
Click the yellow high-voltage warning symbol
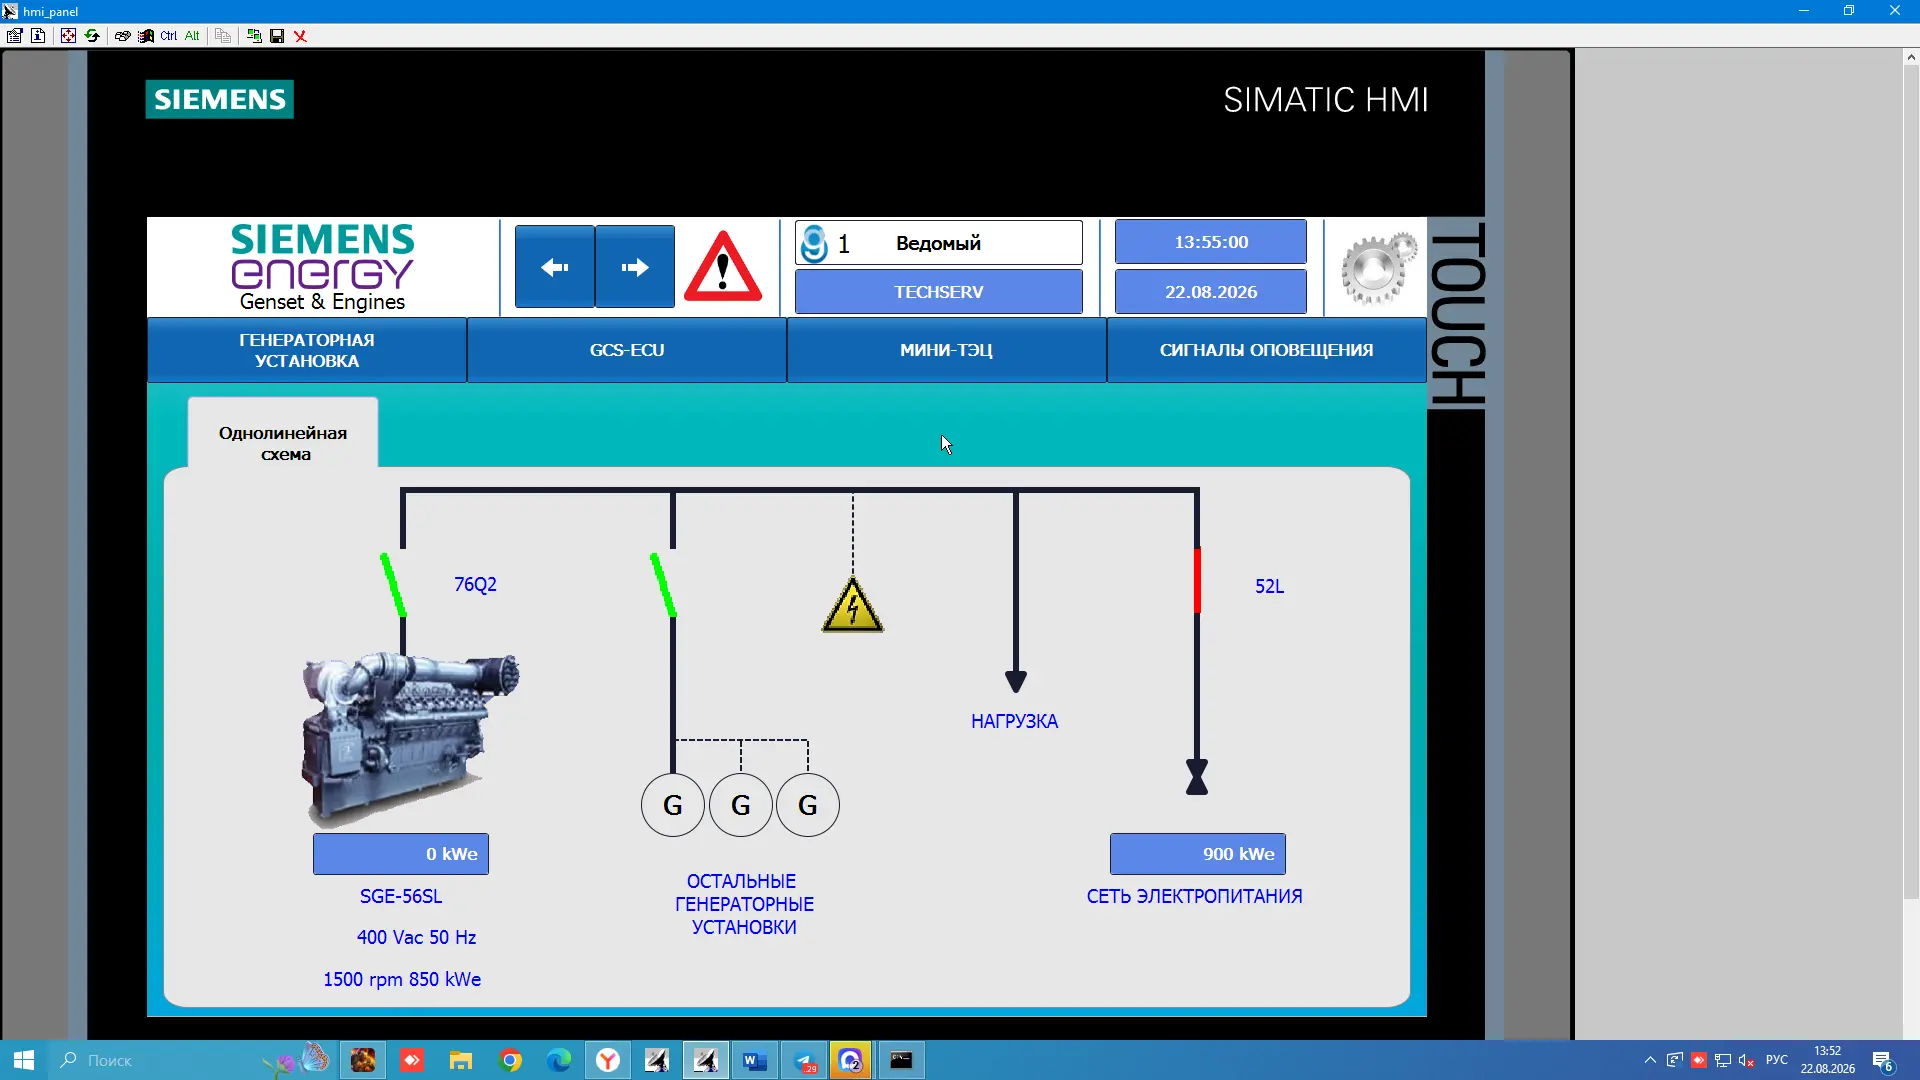tap(853, 605)
